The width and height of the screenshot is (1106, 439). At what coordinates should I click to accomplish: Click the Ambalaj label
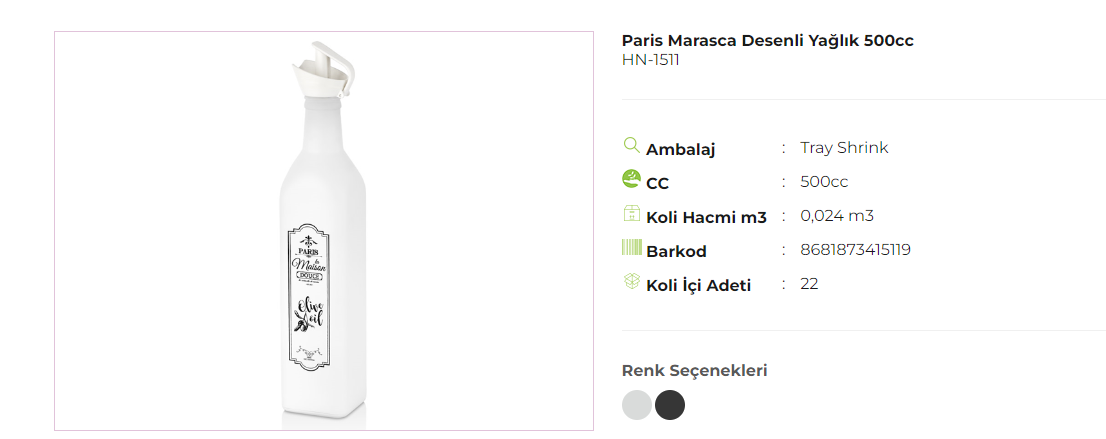(680, 149)
